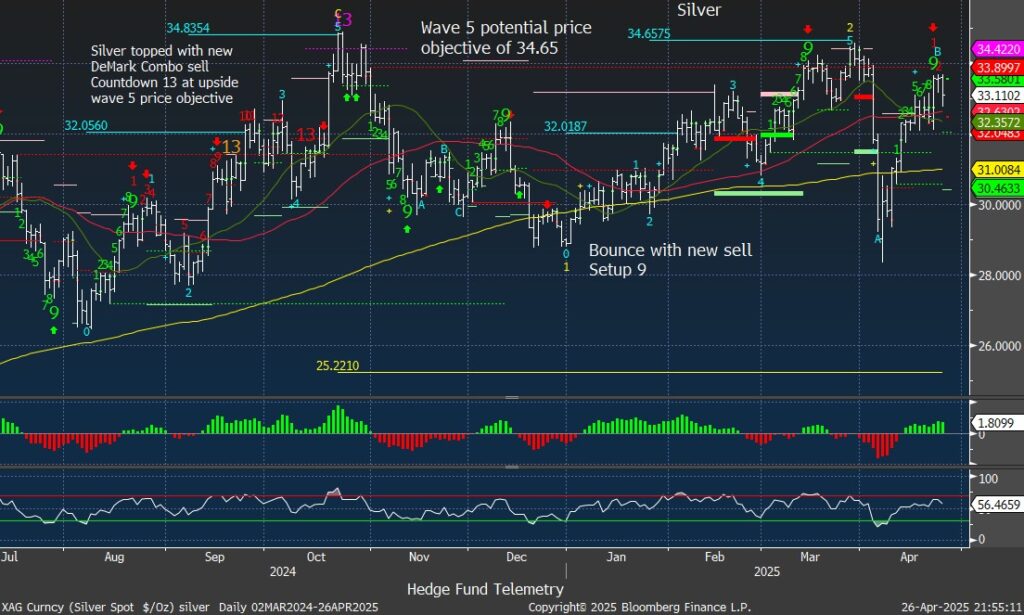
Task: Click the 'Silver' chart title
Action: pyautogui.click(x=699, y=10)
